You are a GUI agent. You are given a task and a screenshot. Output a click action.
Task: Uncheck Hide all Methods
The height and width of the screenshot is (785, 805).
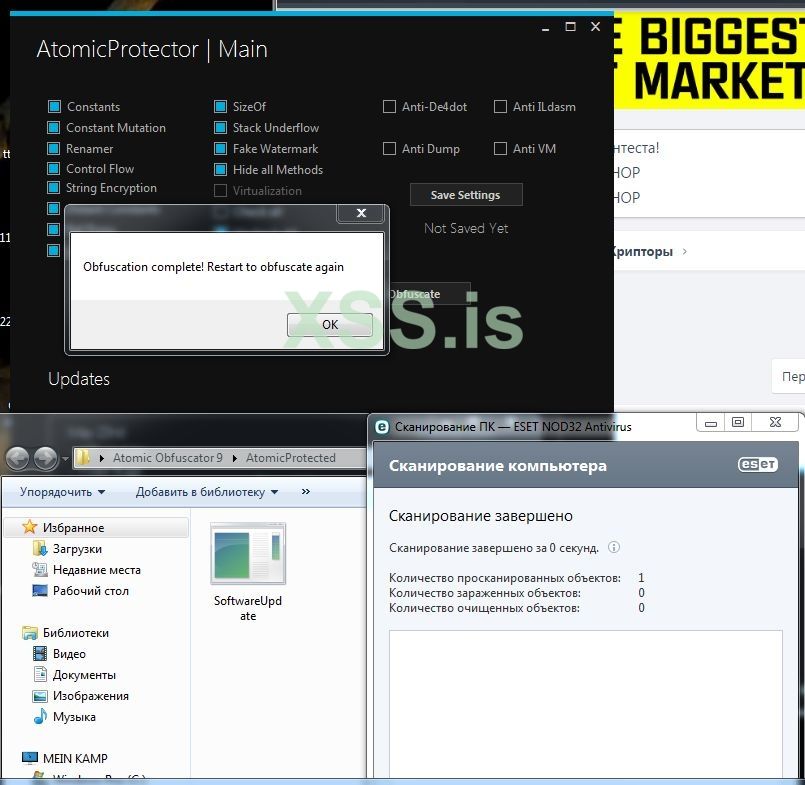(220, 169)
